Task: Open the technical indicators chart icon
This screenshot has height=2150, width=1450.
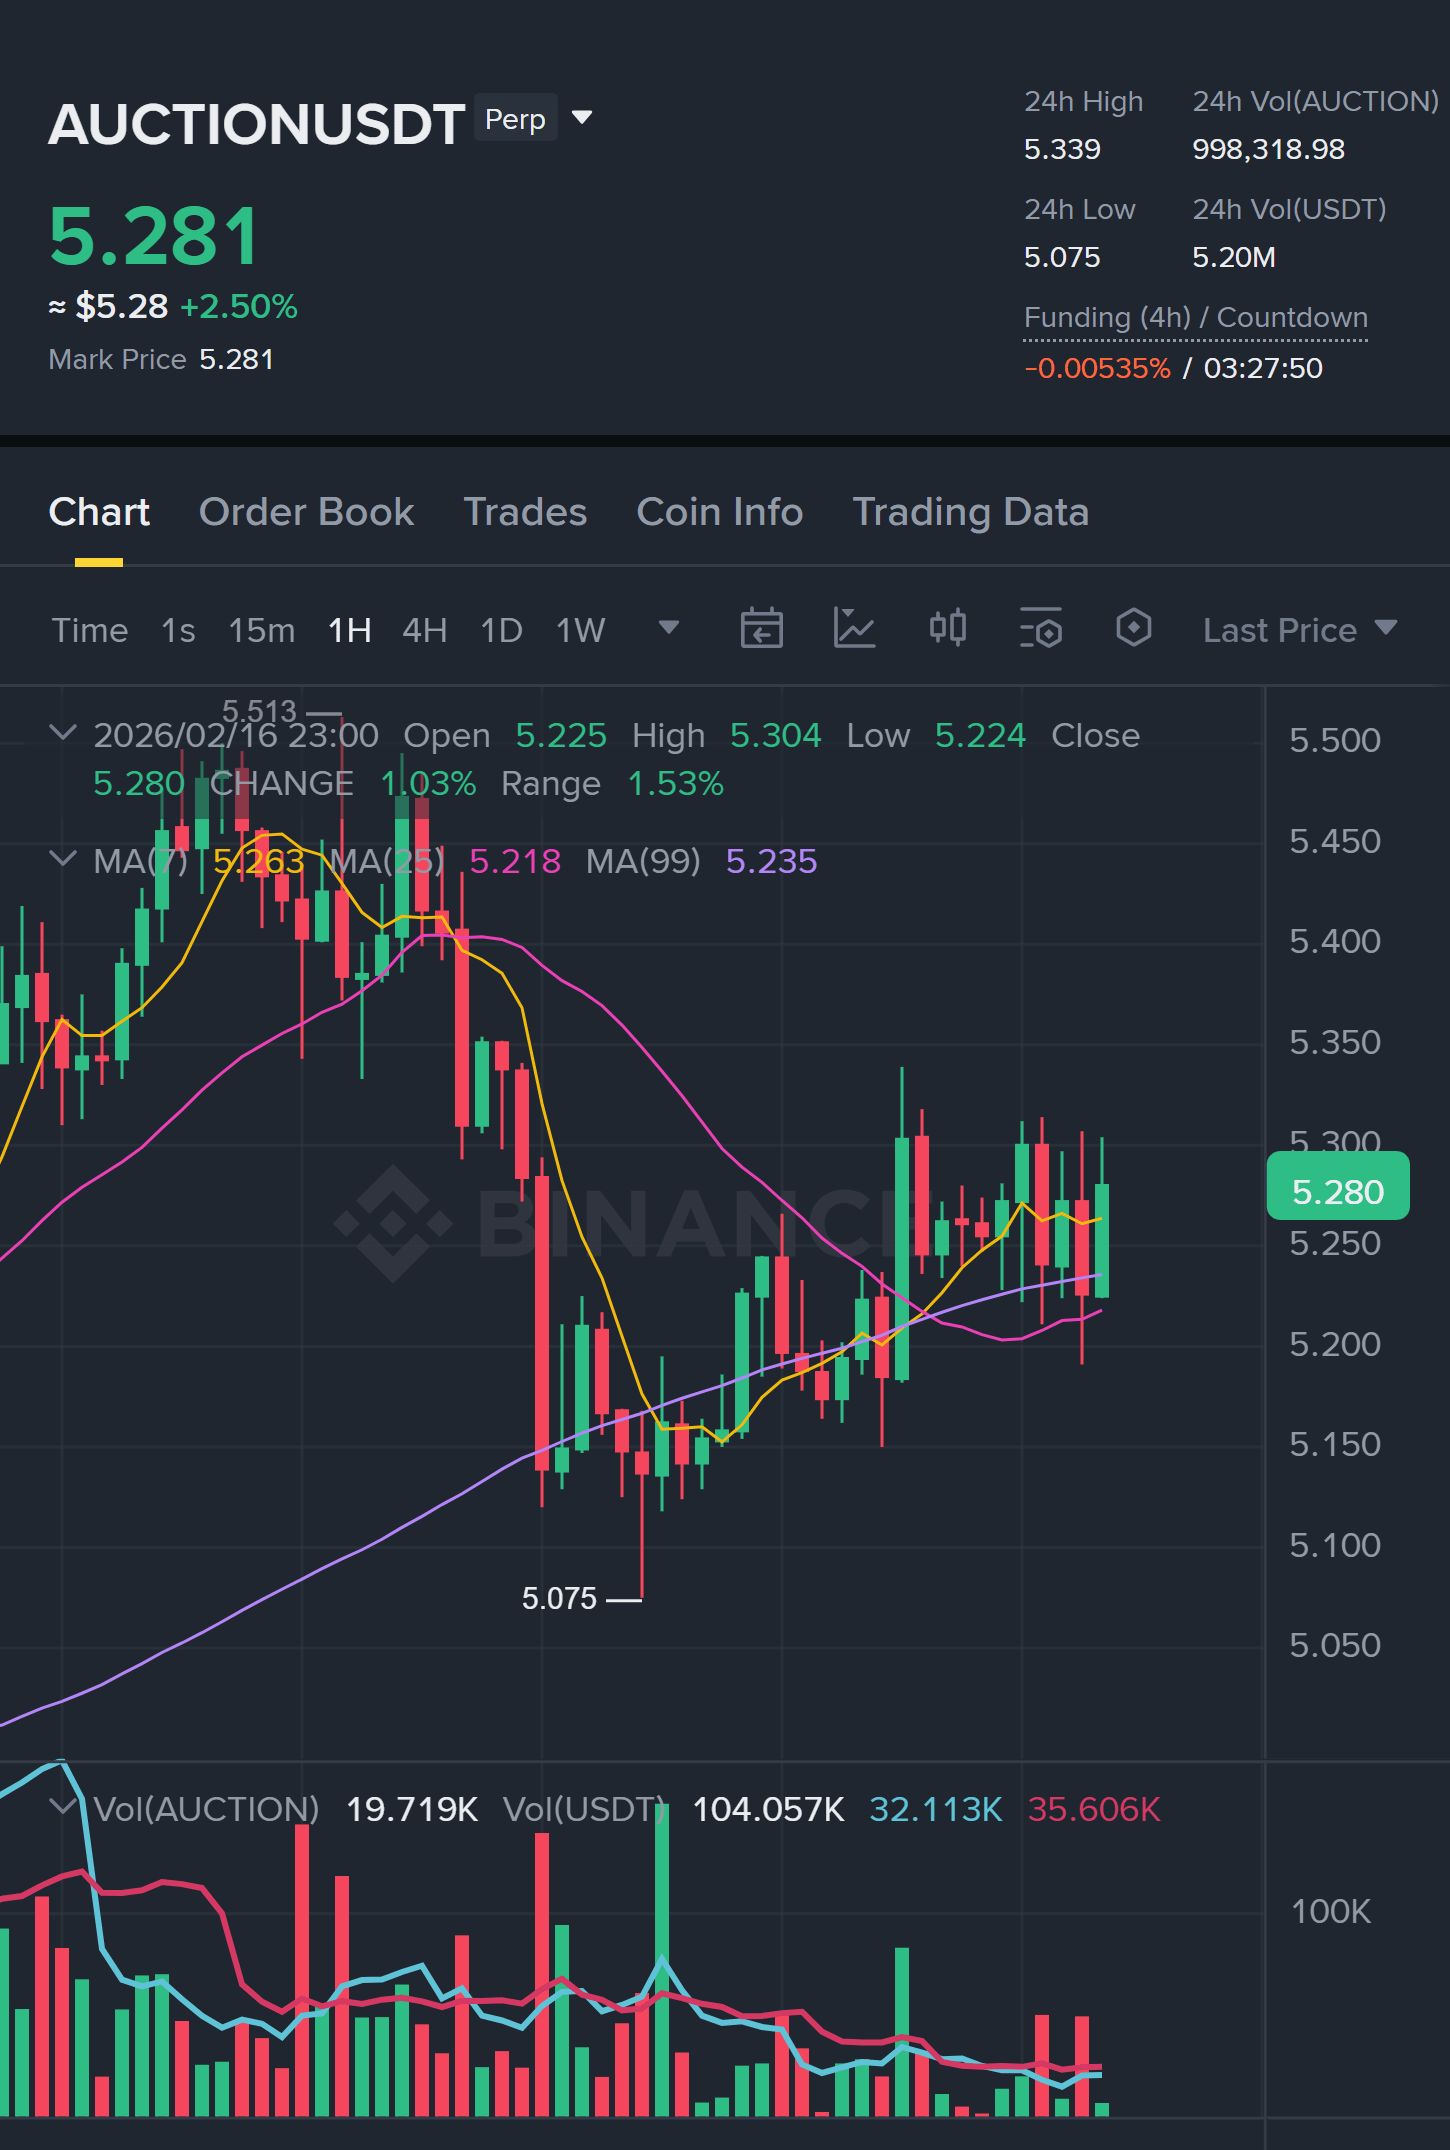Action: (x=854, y=629)
